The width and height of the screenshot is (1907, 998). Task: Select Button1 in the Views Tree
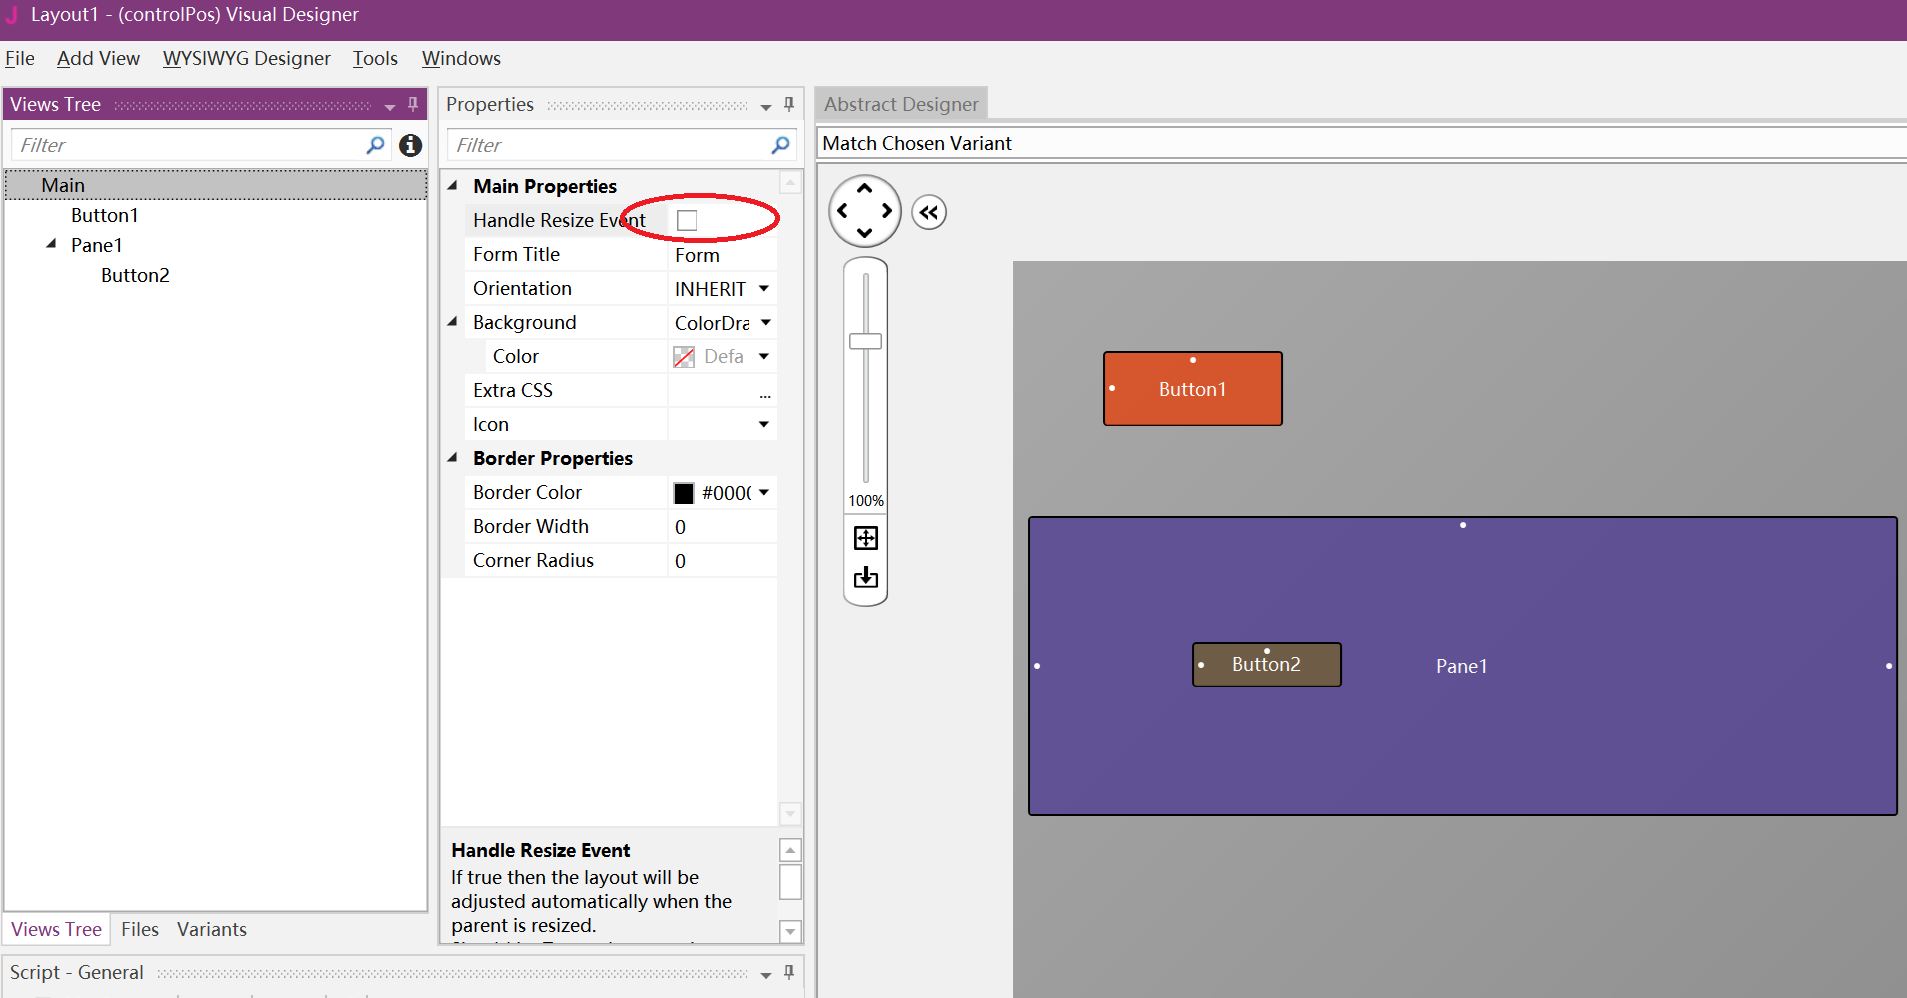(105, 215)
